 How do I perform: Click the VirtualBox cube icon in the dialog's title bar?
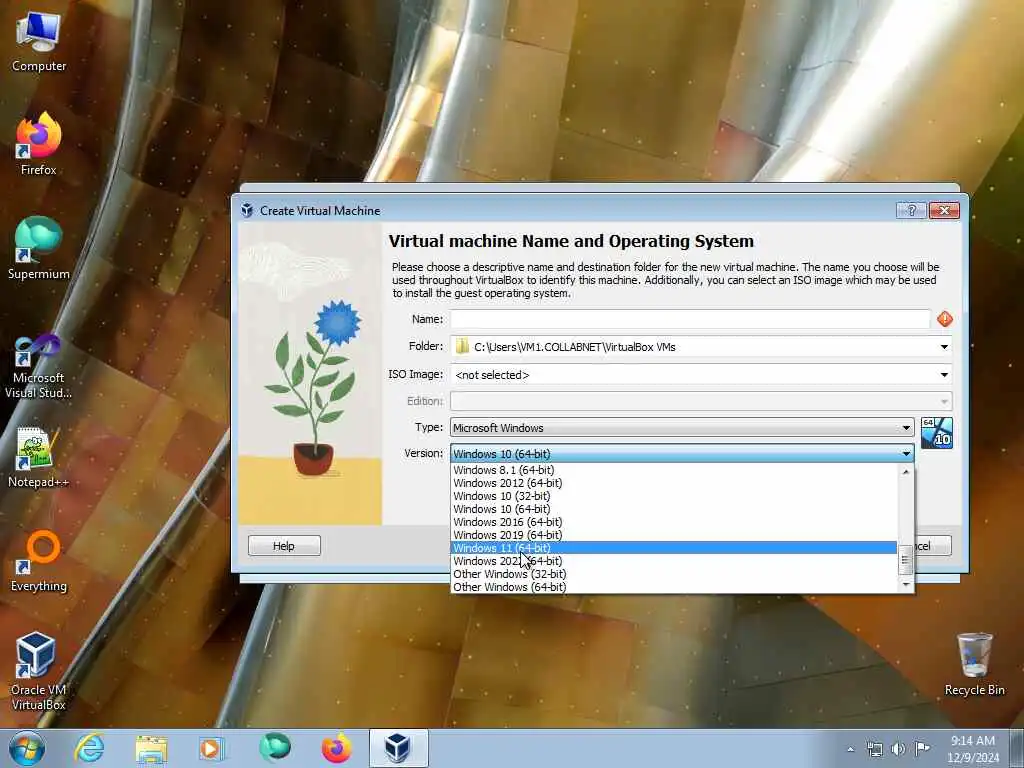247,210
